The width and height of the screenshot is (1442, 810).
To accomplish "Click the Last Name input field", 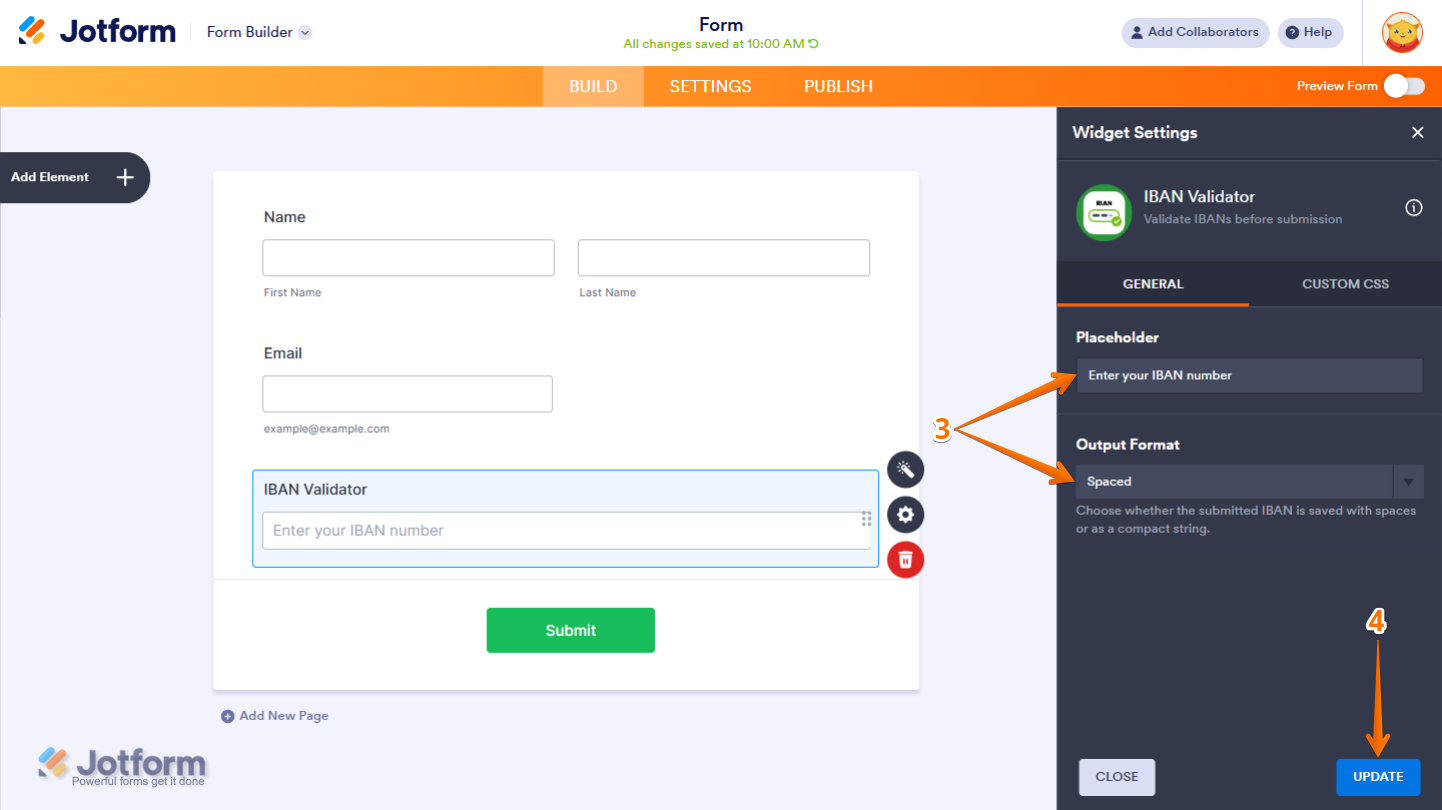I will (x=724, y=258).
